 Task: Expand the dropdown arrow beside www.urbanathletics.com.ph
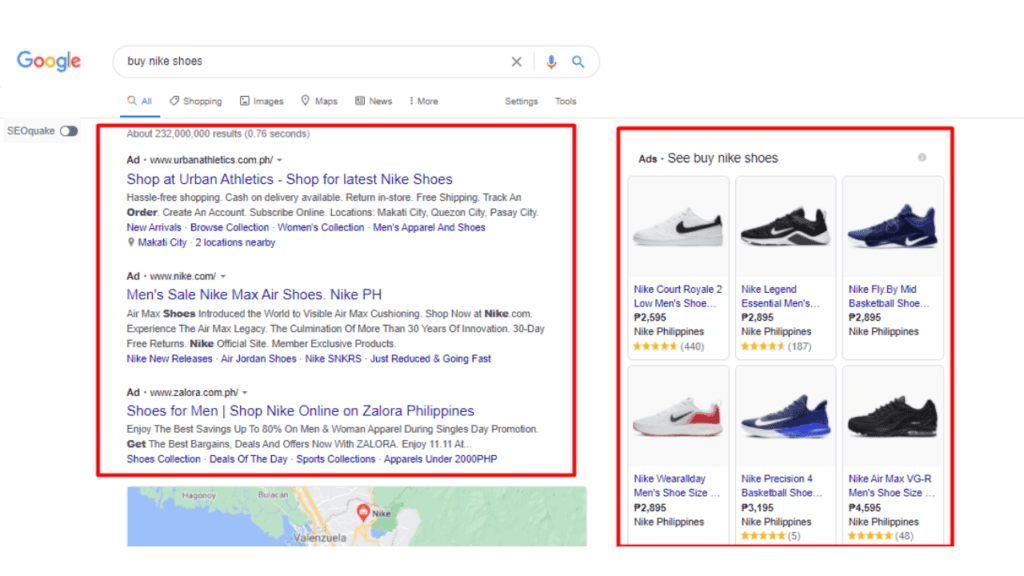278,158
